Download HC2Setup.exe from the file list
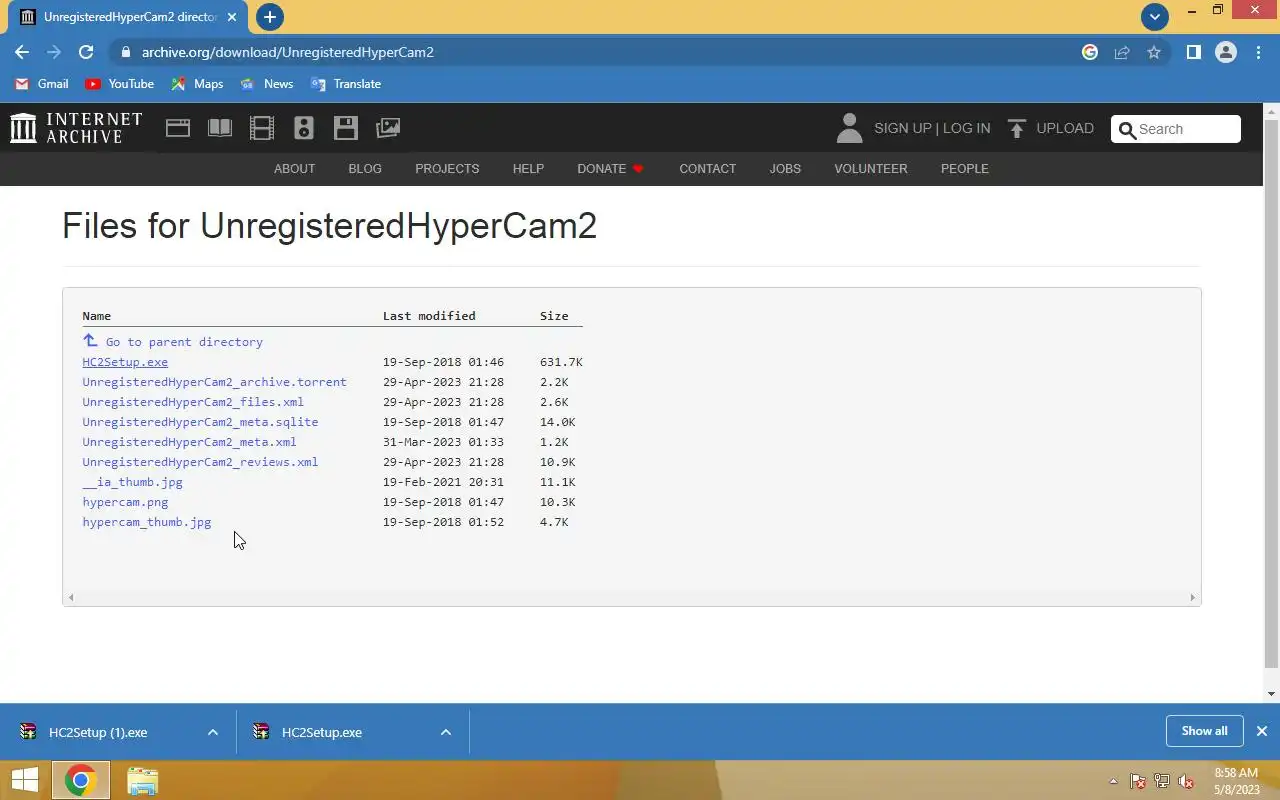 pos(125,362)
